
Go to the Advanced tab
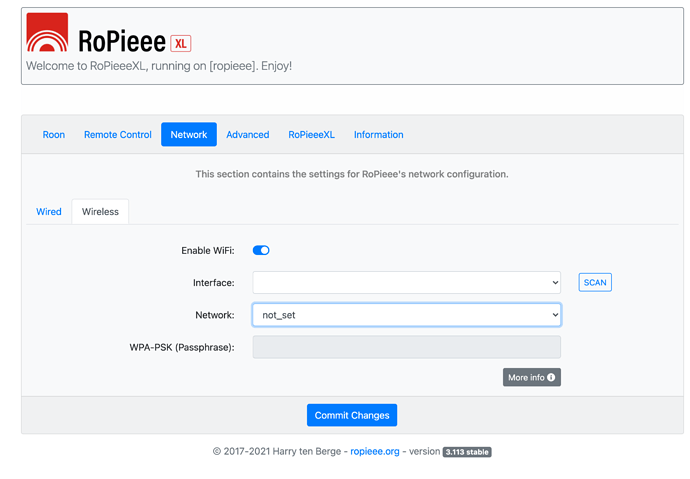point(248,135)
